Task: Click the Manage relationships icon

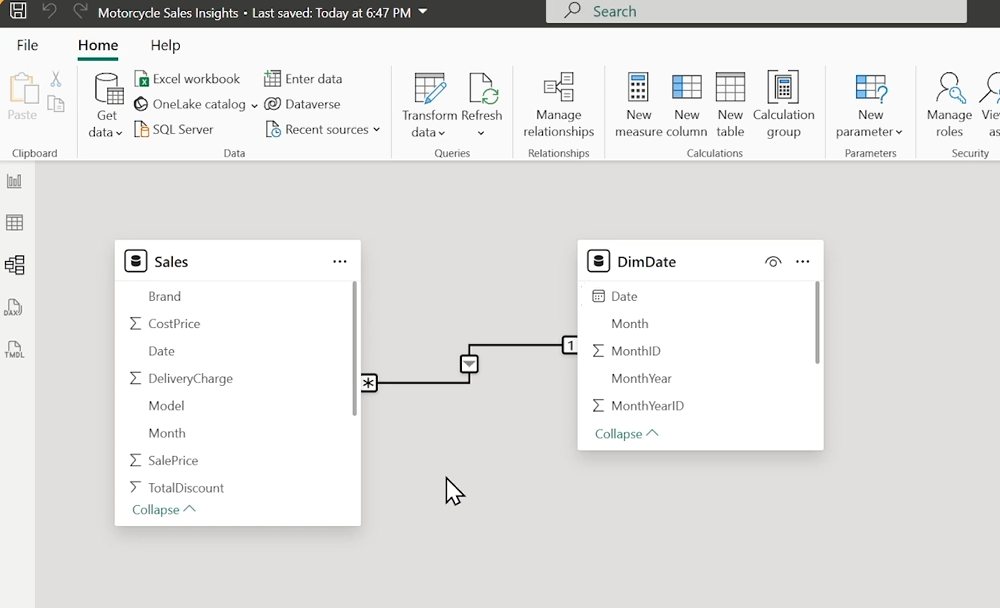Action: pos(558,105)
